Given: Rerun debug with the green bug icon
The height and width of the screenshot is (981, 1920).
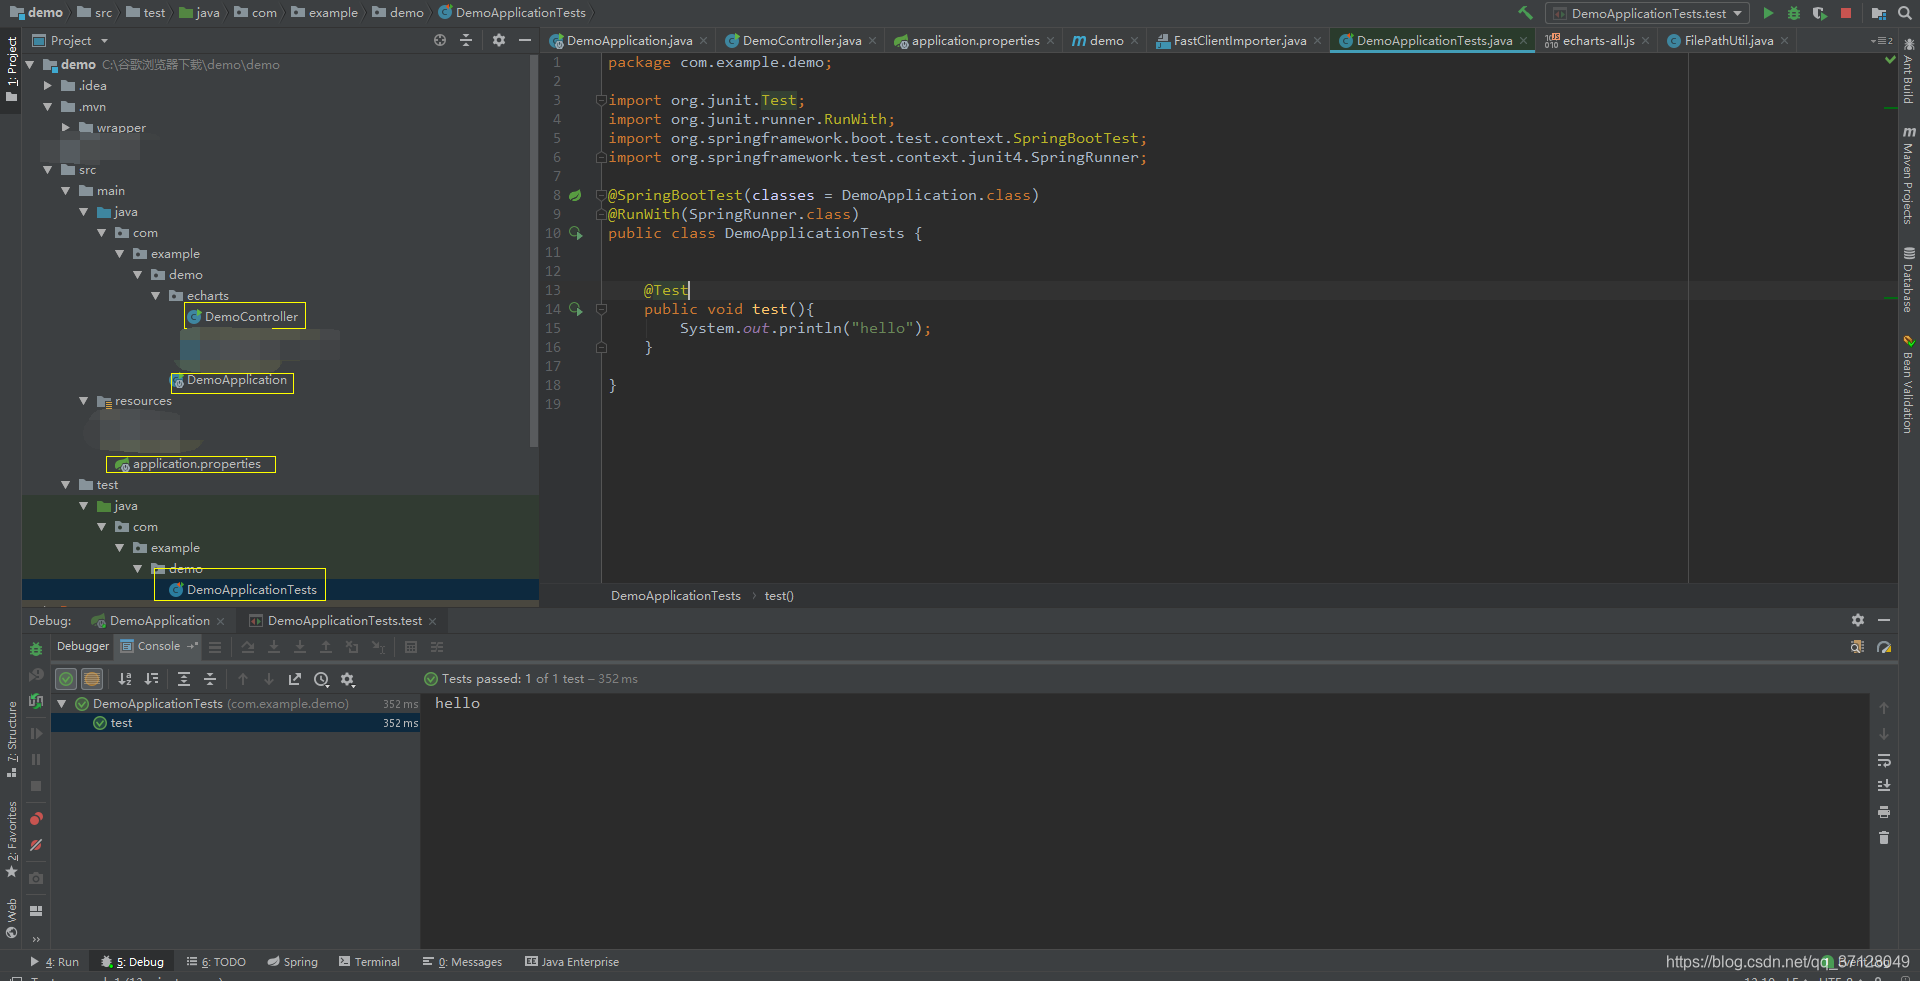Looking at the screenshot, I should 36,649.
